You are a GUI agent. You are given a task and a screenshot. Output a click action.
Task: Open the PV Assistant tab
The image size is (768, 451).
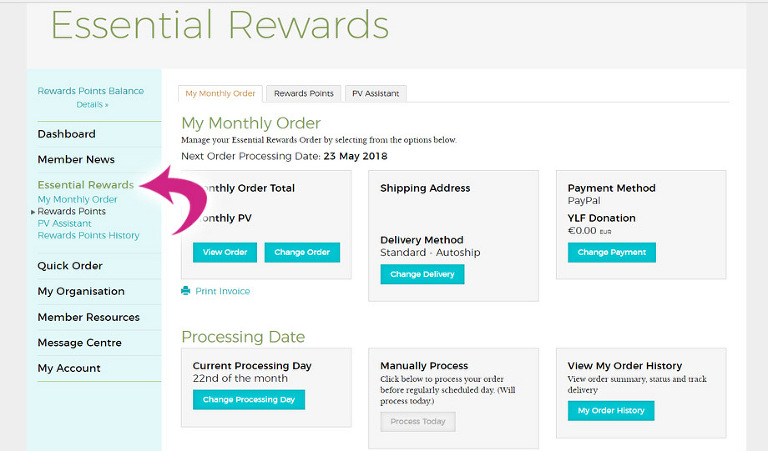click(375, 94)
